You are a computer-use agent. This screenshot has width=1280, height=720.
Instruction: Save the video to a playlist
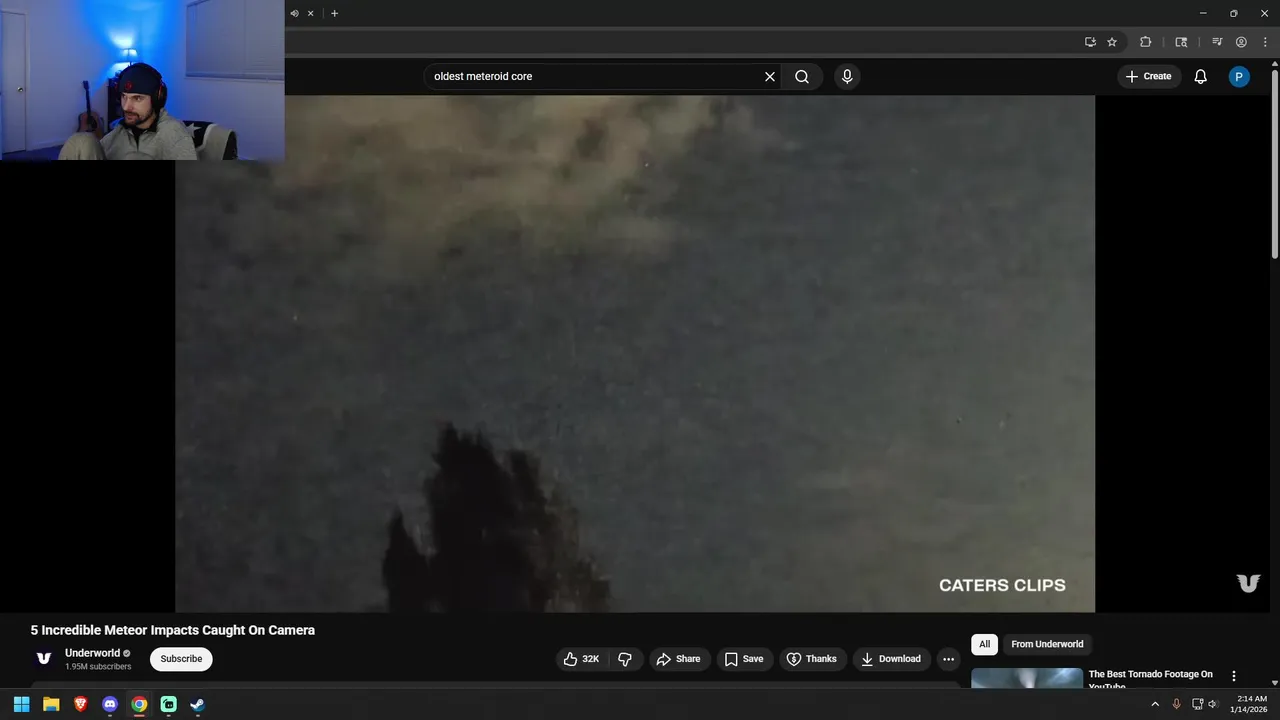(x=744, y=659)
